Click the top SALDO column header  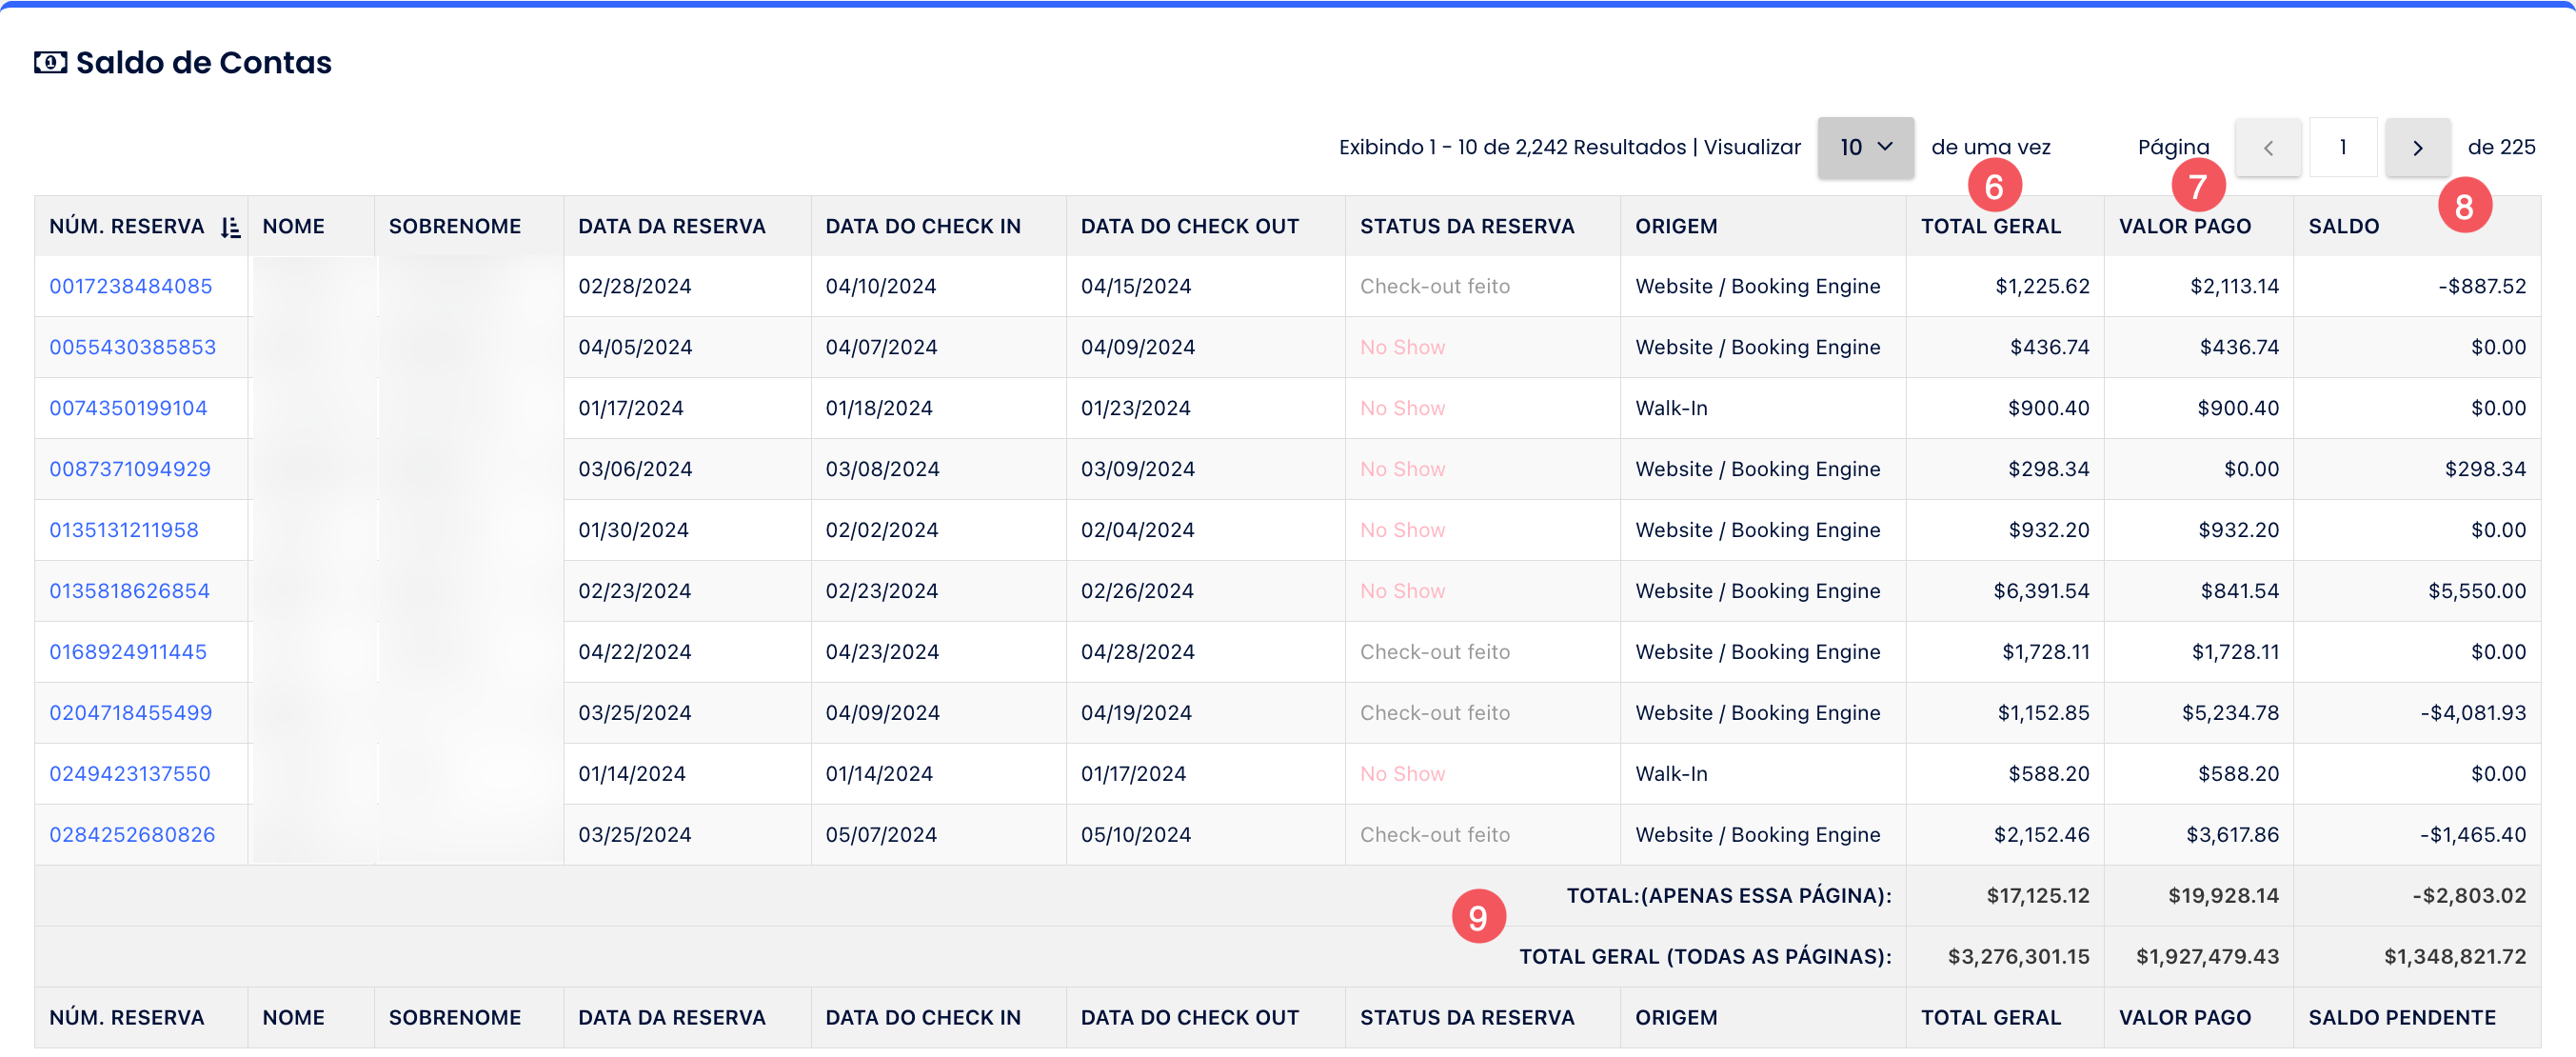[x=2343, y=227]
